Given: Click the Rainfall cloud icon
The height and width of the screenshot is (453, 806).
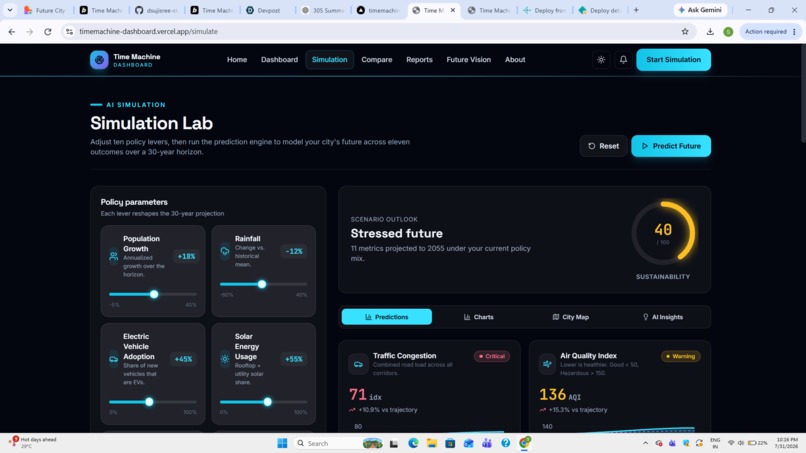Looking at the screenshot, I should tap(225, 251).
